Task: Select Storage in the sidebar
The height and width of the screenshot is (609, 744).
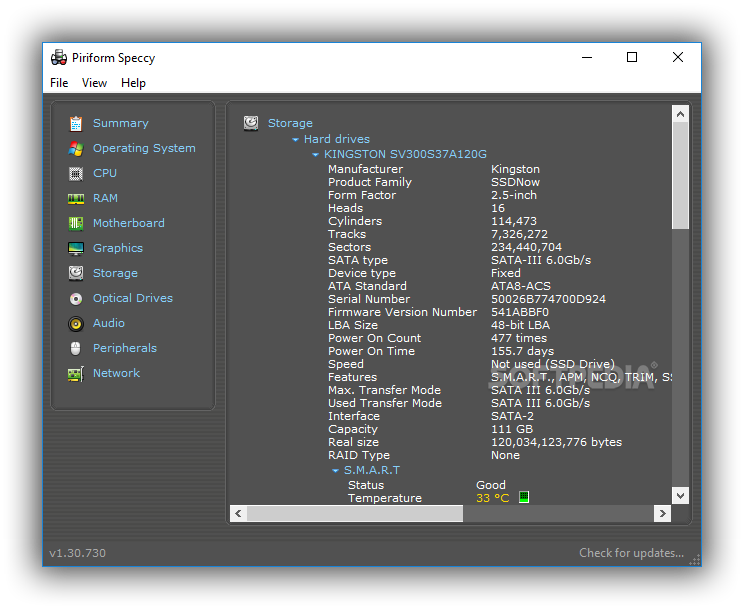Action: pos(115,273)
